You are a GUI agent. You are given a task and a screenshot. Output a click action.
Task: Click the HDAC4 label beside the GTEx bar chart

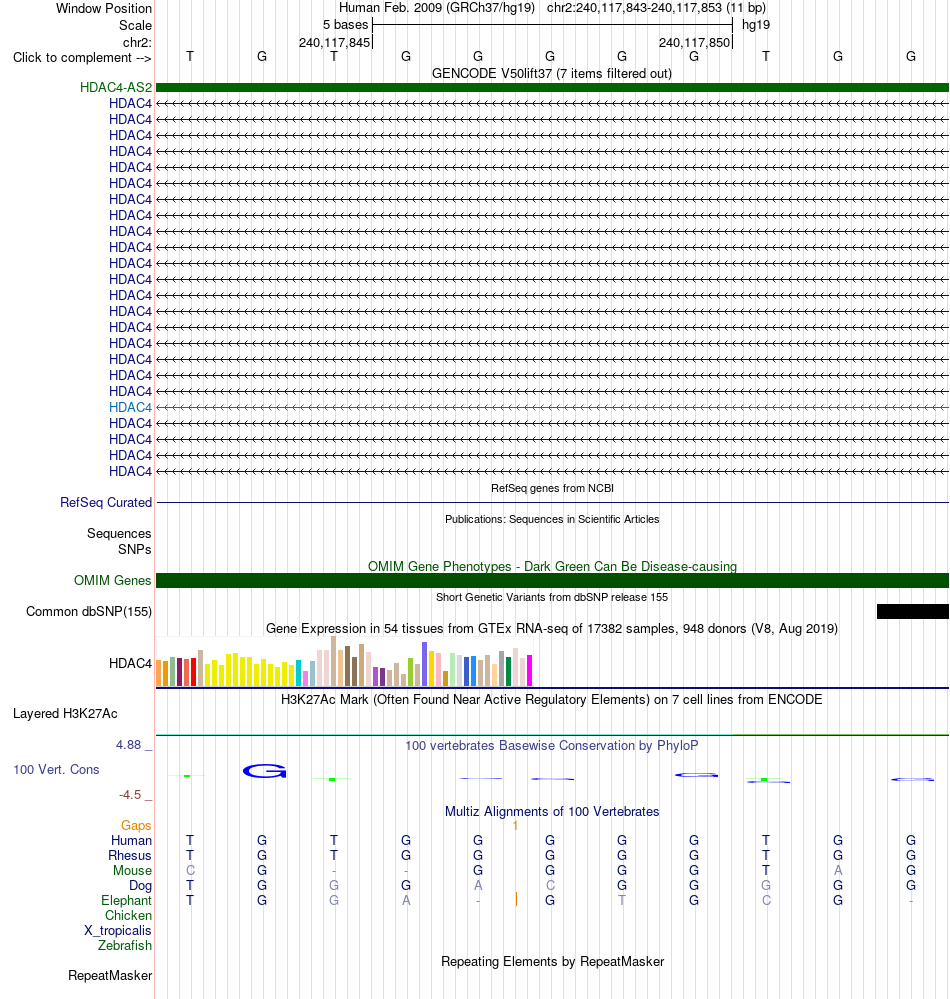(x=131, y=663)
